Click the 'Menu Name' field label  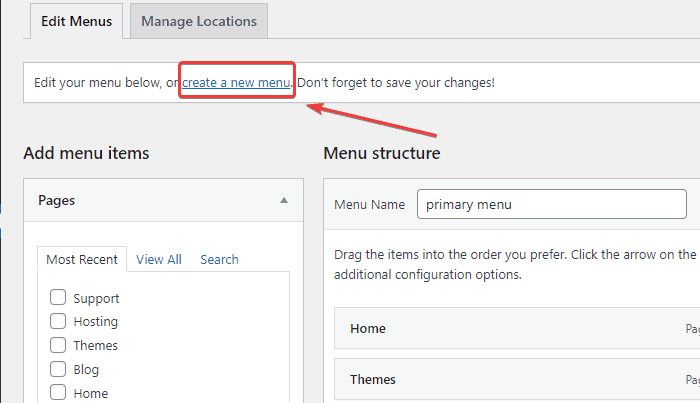point(369,204)
